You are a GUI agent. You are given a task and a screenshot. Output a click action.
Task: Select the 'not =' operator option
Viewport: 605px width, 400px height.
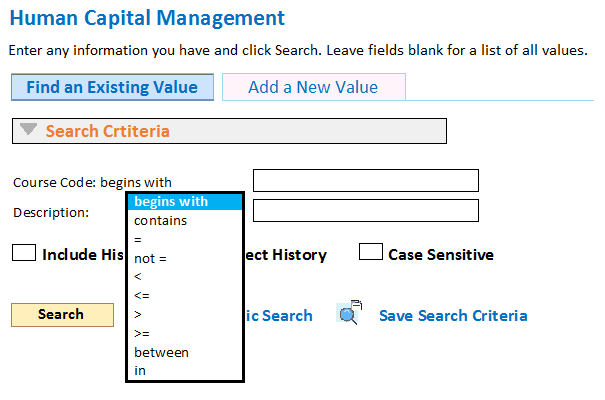(x=185, y=258)
